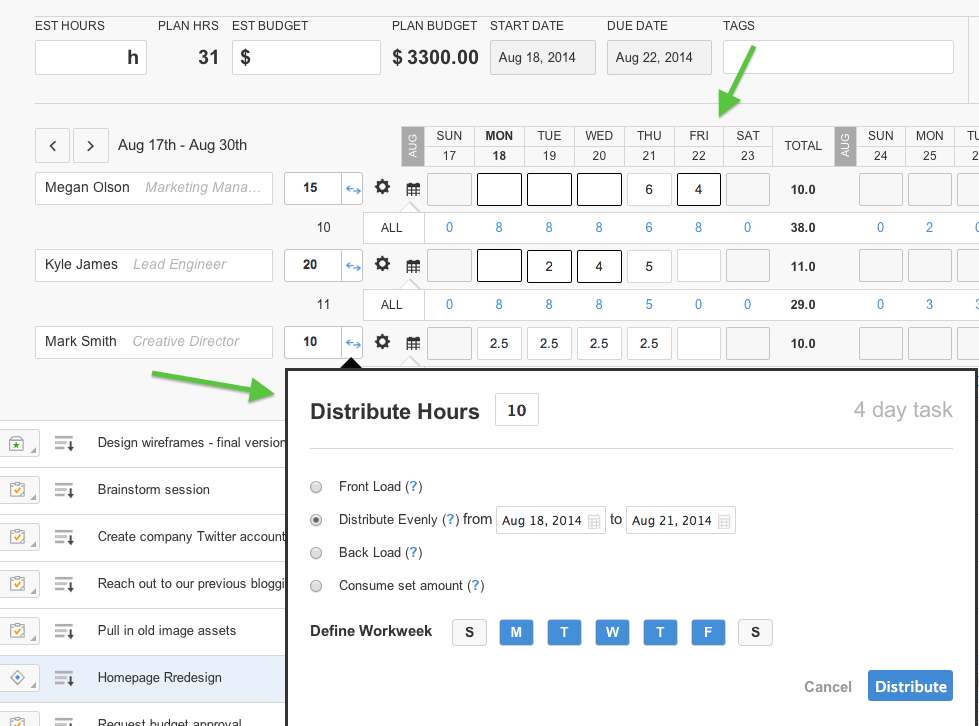Advance to the next date range
This screenshot has height=726, width=979.
point(90,146)
